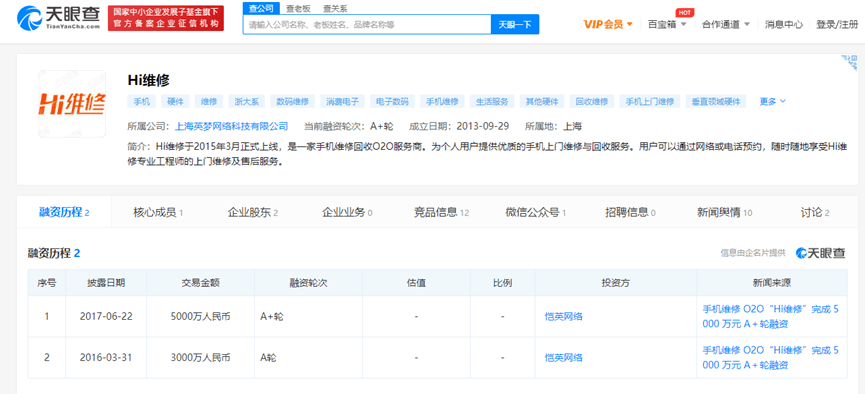Click the 手机维修 tag
Viewport: 865px width, 394px height.
point(442,101)
